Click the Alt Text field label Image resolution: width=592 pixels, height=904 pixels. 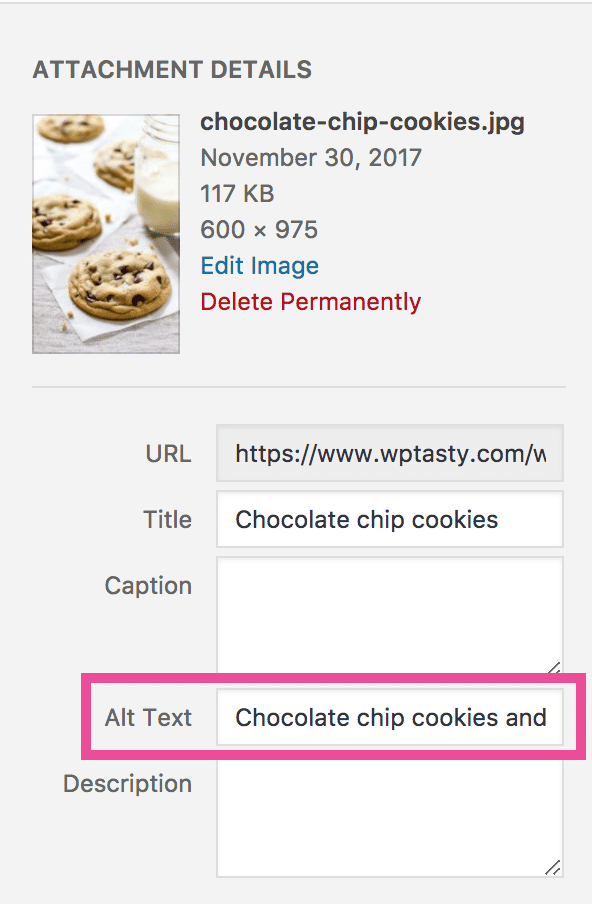tap(150, 717)
